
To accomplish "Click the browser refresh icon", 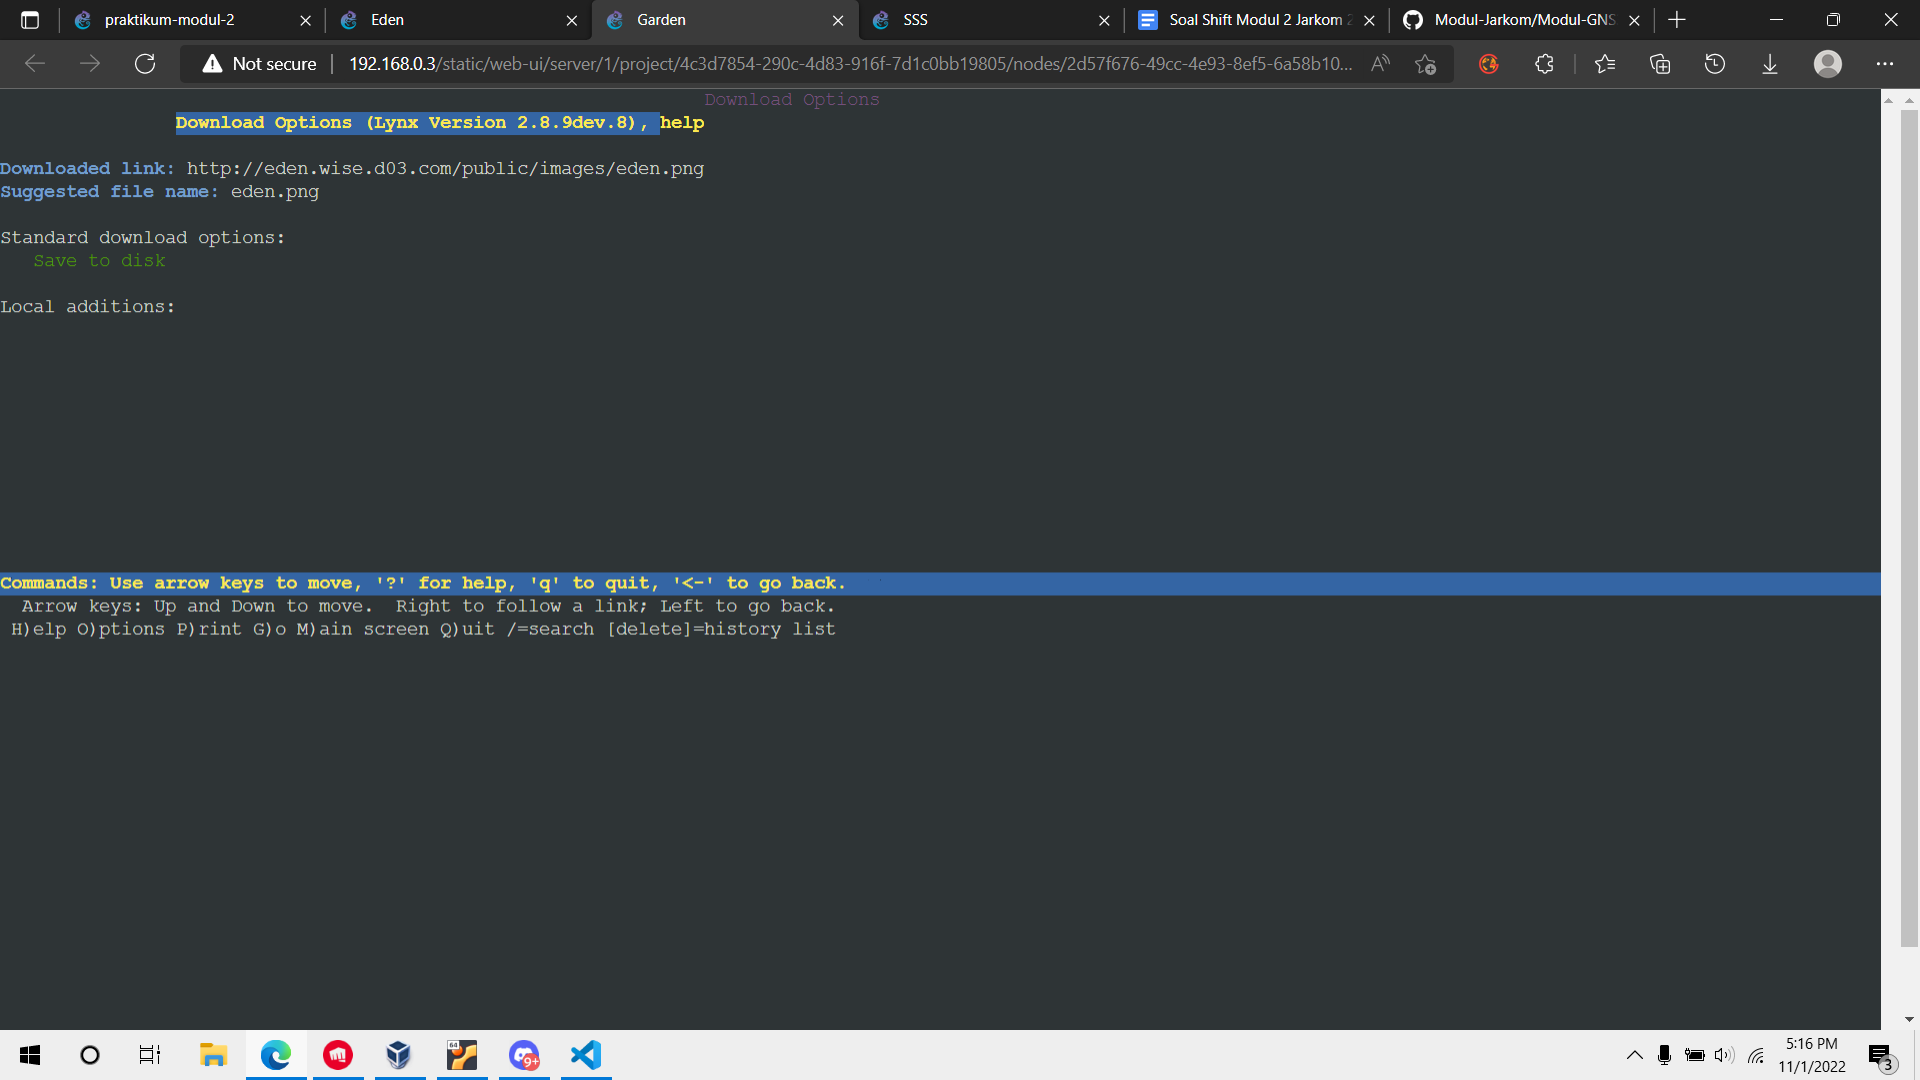I will (x=145, y=64).
